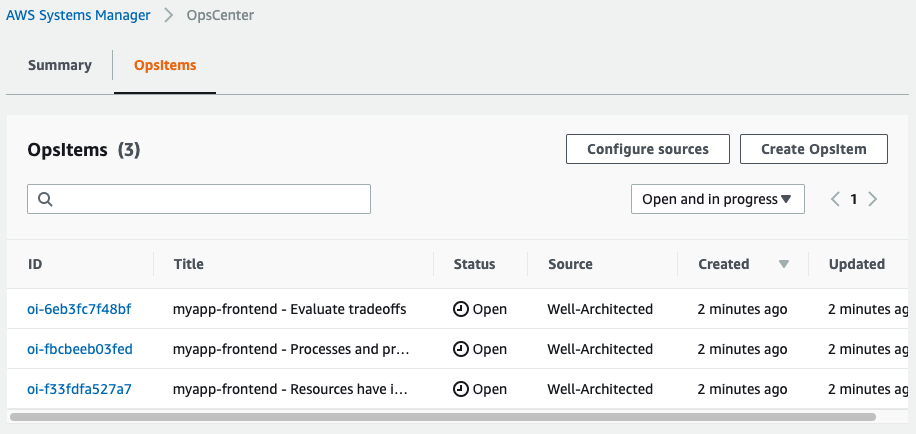Select Well-Architected source in oi-f33fdfa527a7 row

(x=600, y=389)
